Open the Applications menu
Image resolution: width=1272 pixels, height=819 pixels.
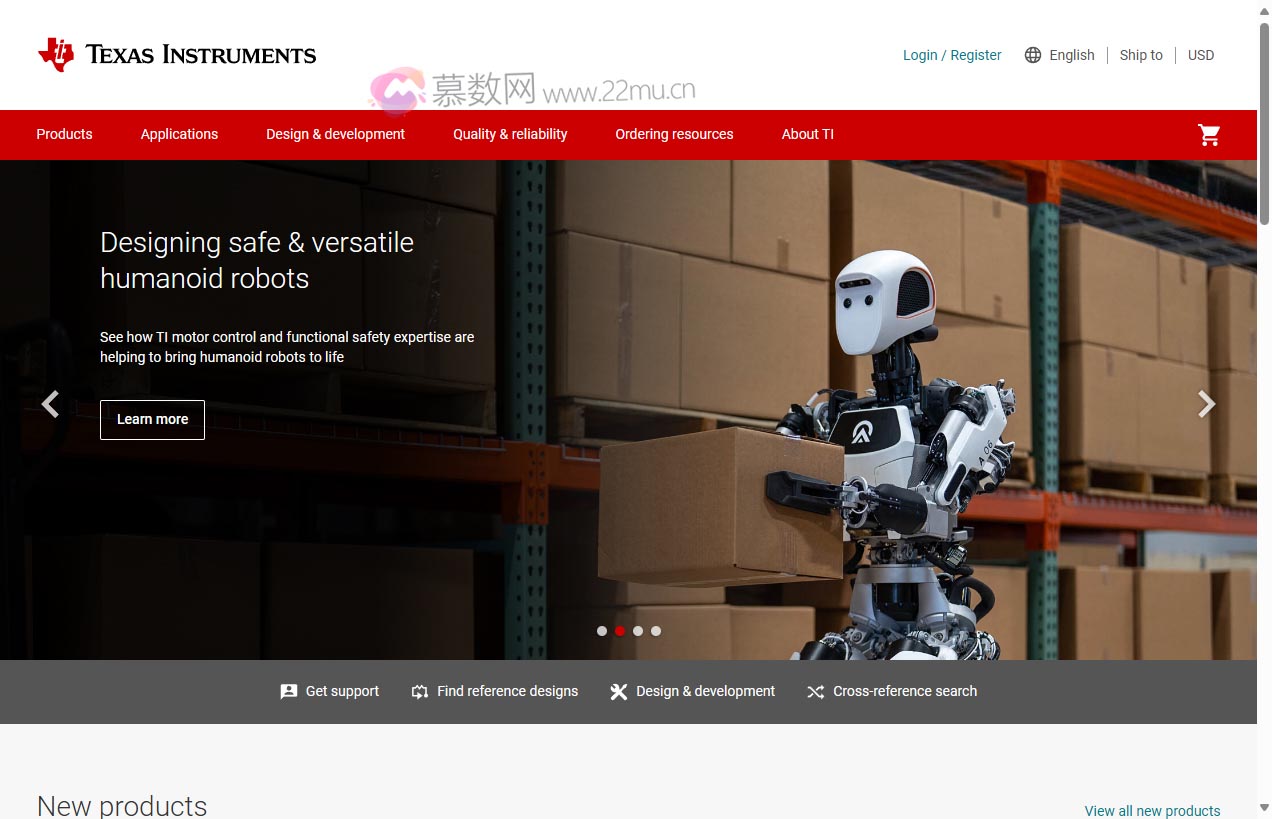click(179, 134)
